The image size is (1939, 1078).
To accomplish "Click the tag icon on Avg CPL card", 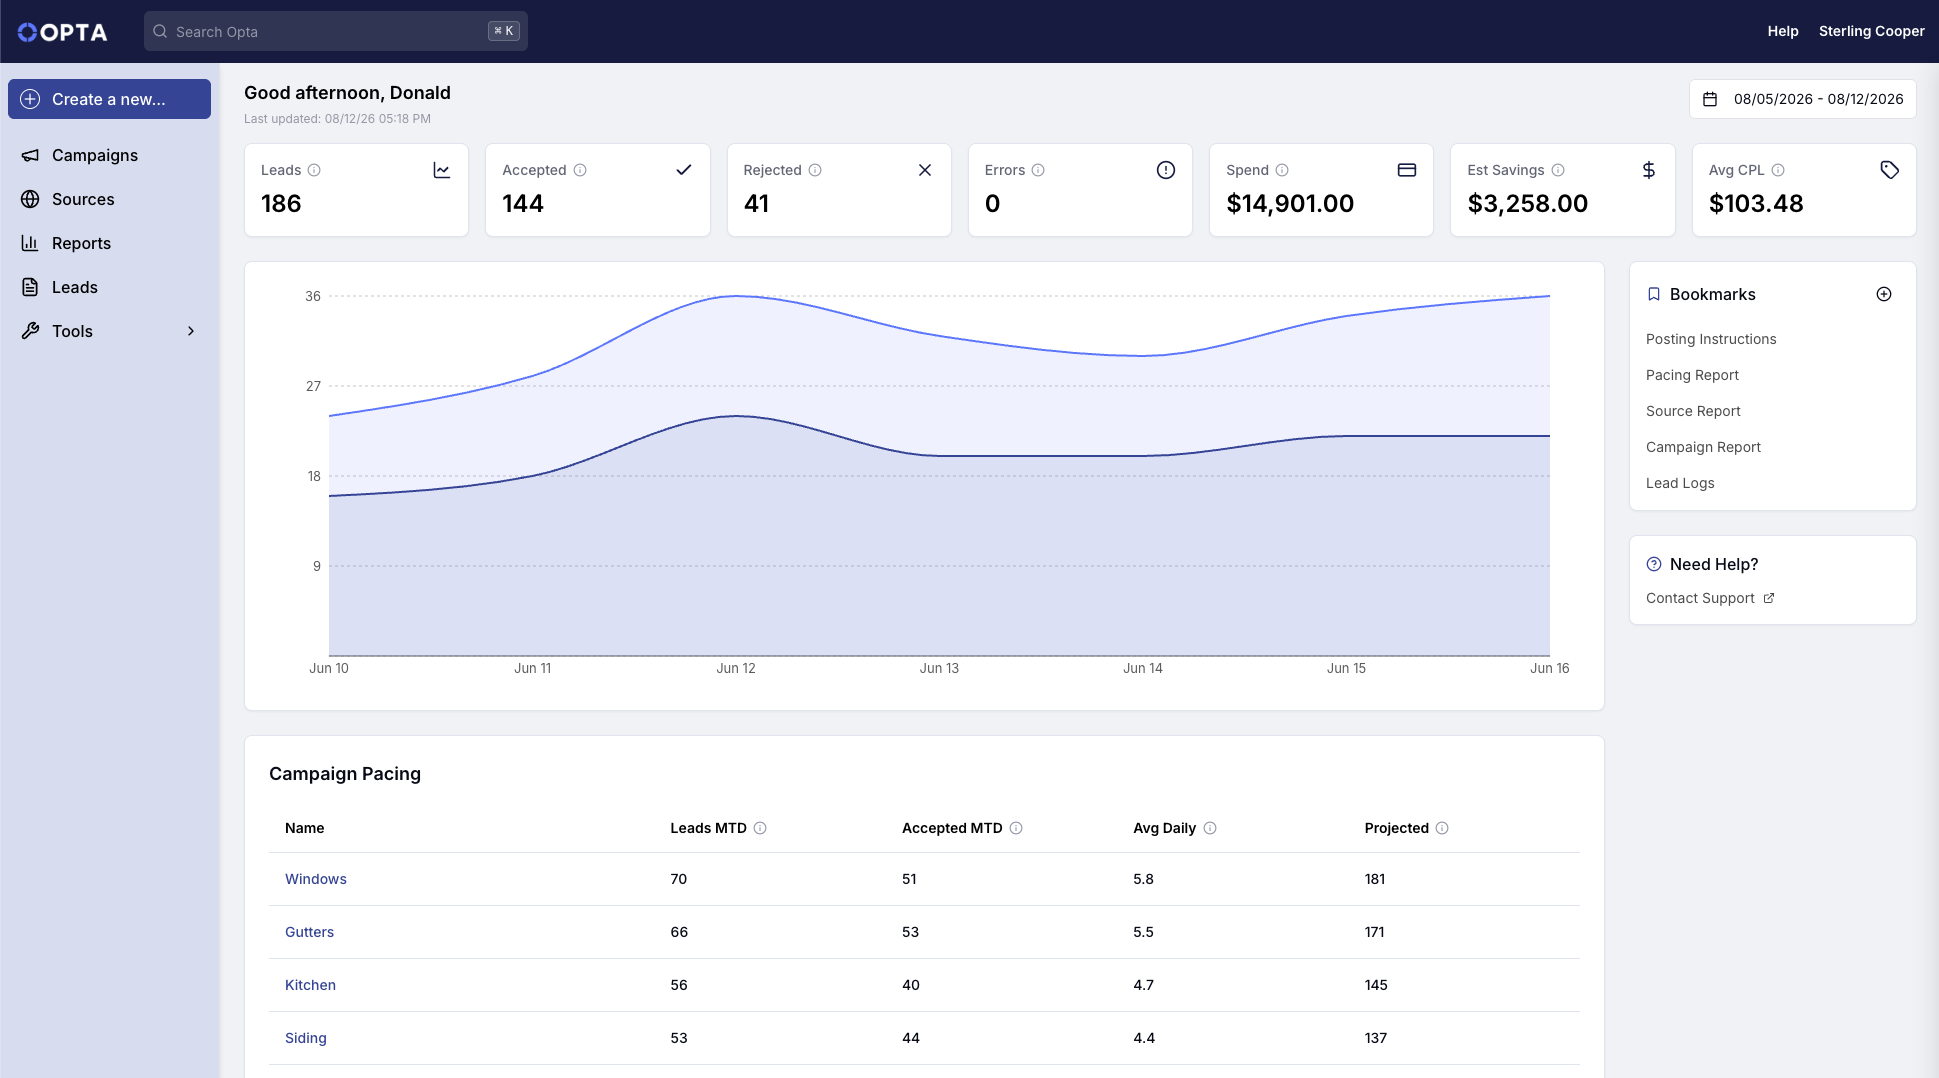I will coord(1890,170).
